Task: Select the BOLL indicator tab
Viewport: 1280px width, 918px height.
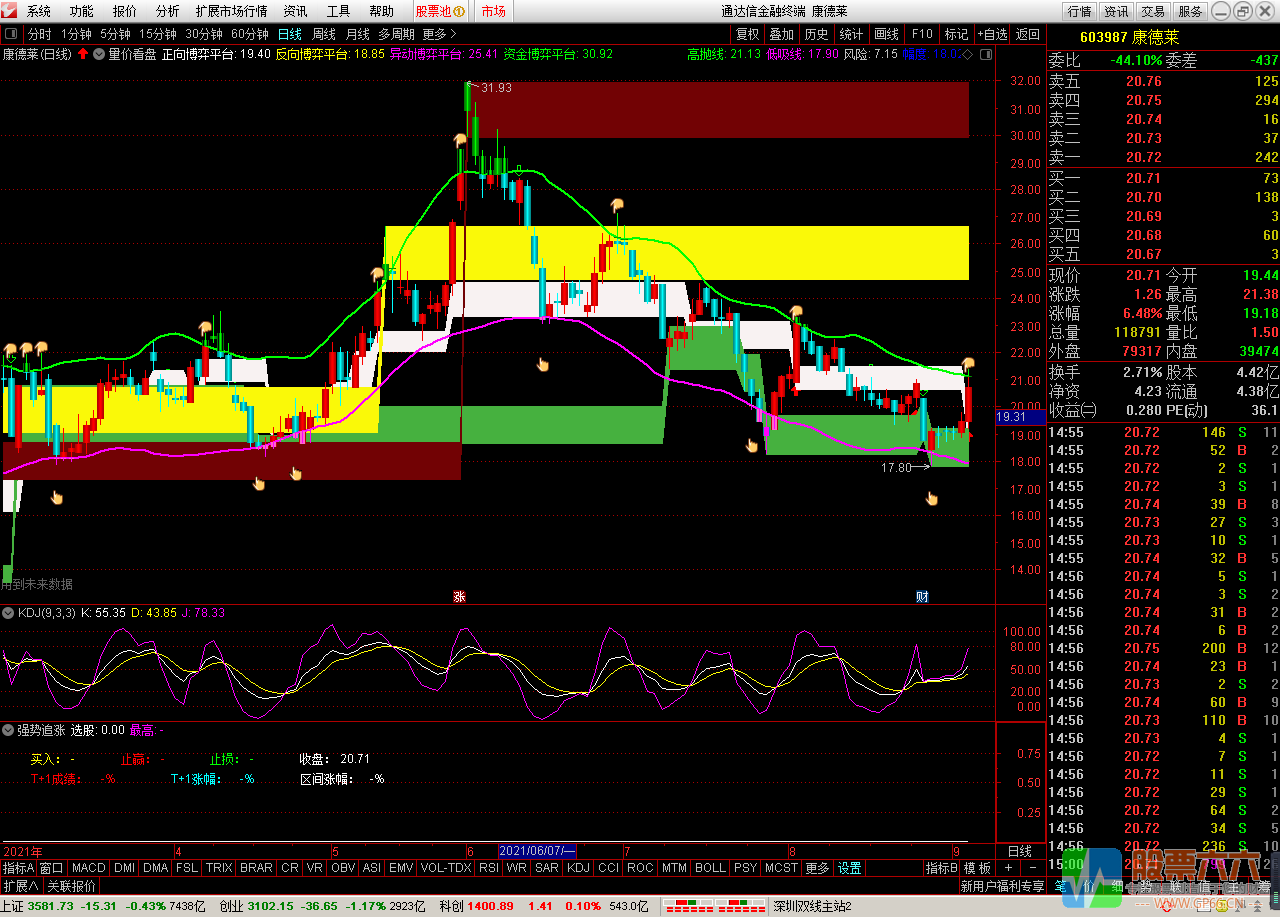Action: (x=710, y=868)
